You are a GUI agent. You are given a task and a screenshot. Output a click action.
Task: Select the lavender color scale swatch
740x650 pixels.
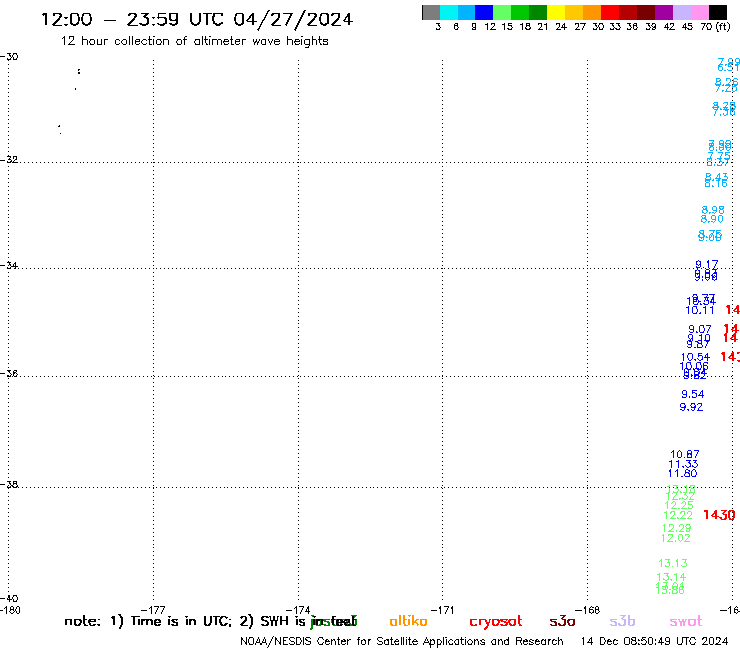pyautogui.click(x=682, y=12)
